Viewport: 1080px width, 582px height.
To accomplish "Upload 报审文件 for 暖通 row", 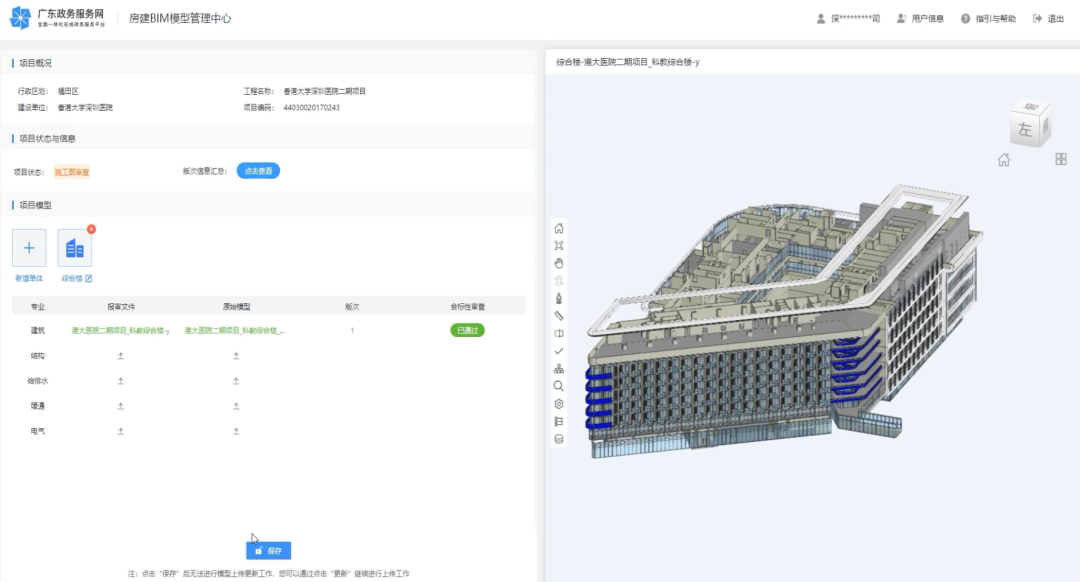I will [121, 406].
